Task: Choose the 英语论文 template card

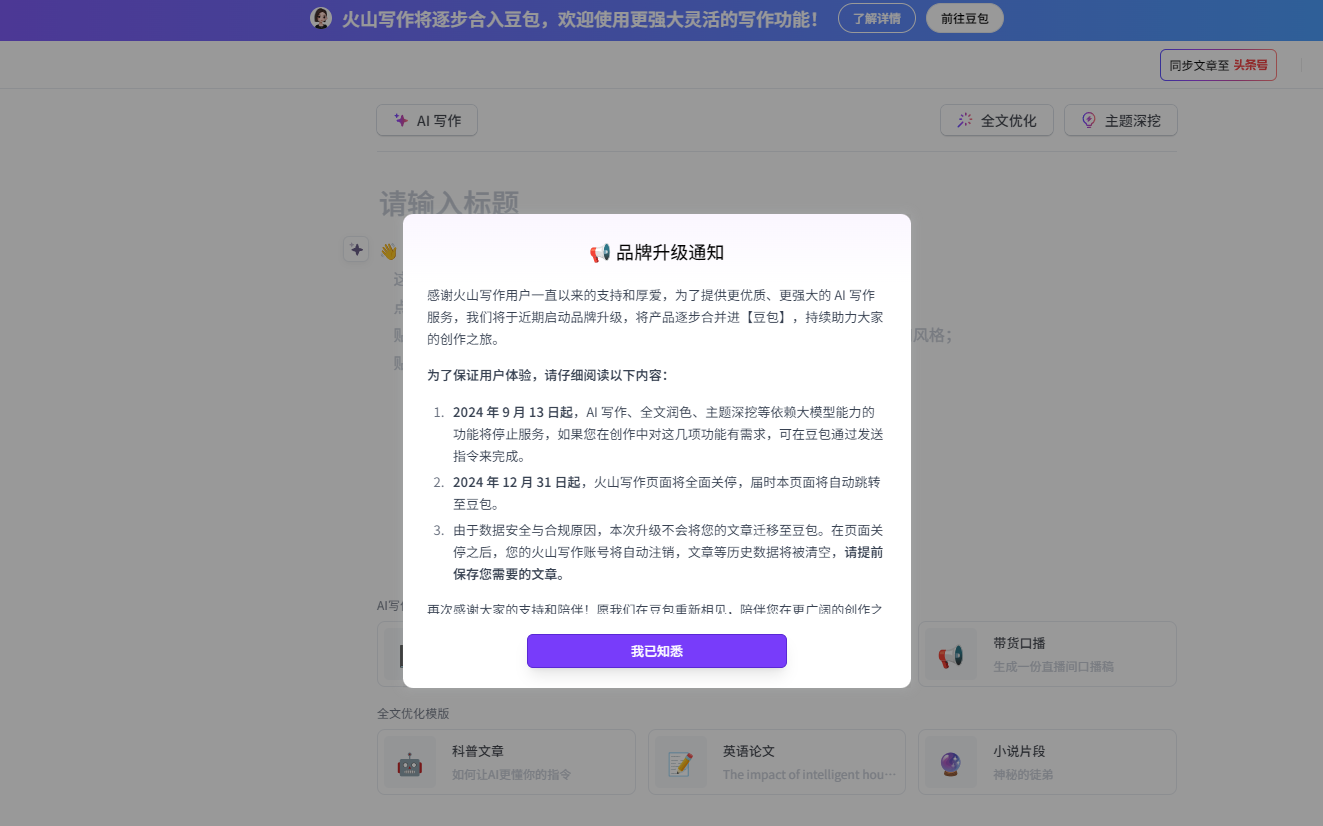Action: pyautogui.click(x=777, y=762)
